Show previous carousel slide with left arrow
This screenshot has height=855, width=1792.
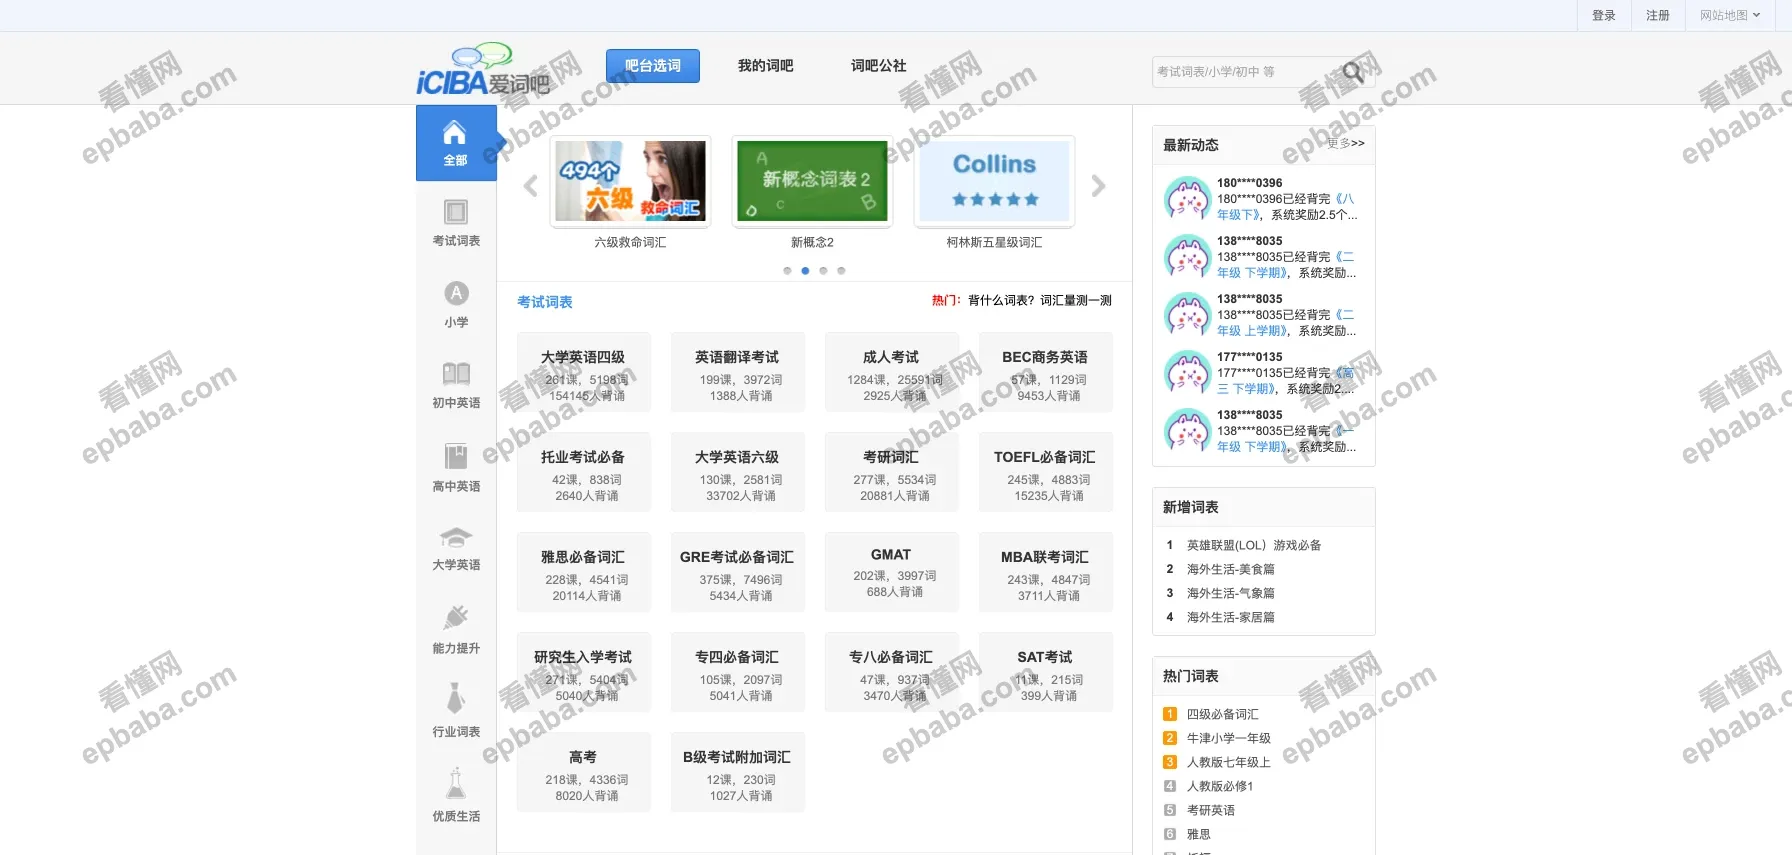click(531, 186)
